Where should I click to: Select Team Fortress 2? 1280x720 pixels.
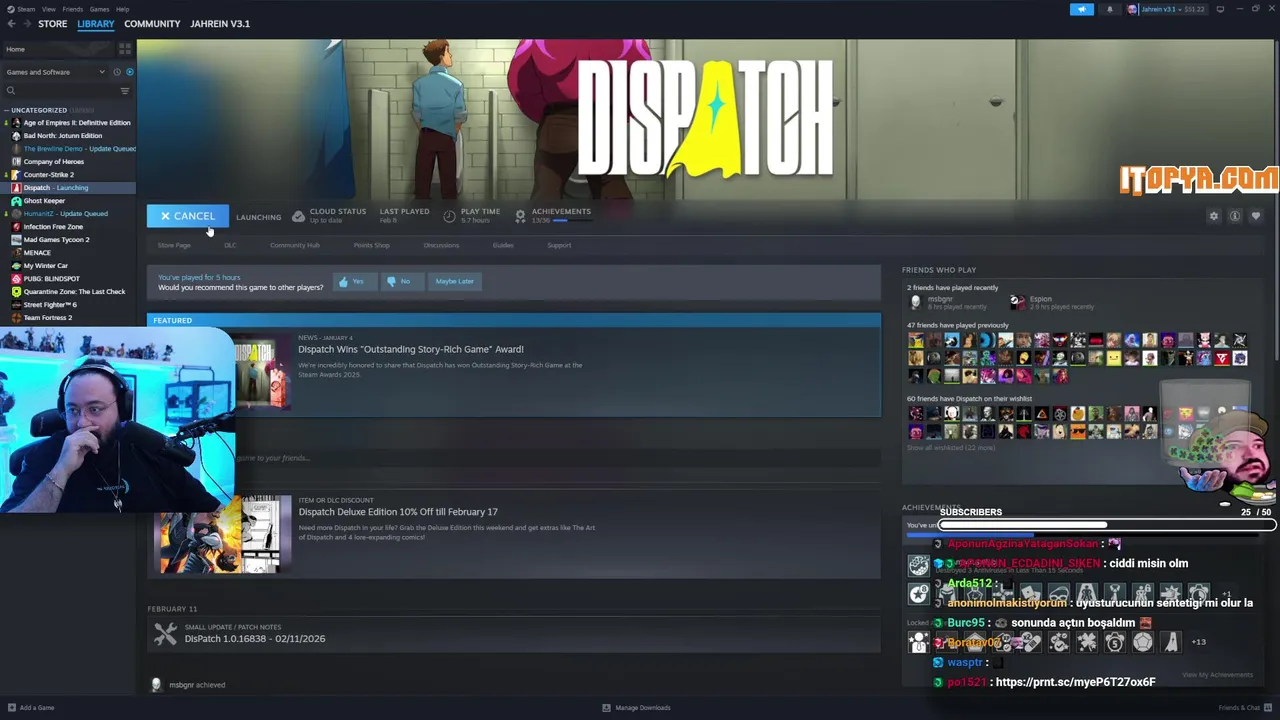click(x=68, y=318)
